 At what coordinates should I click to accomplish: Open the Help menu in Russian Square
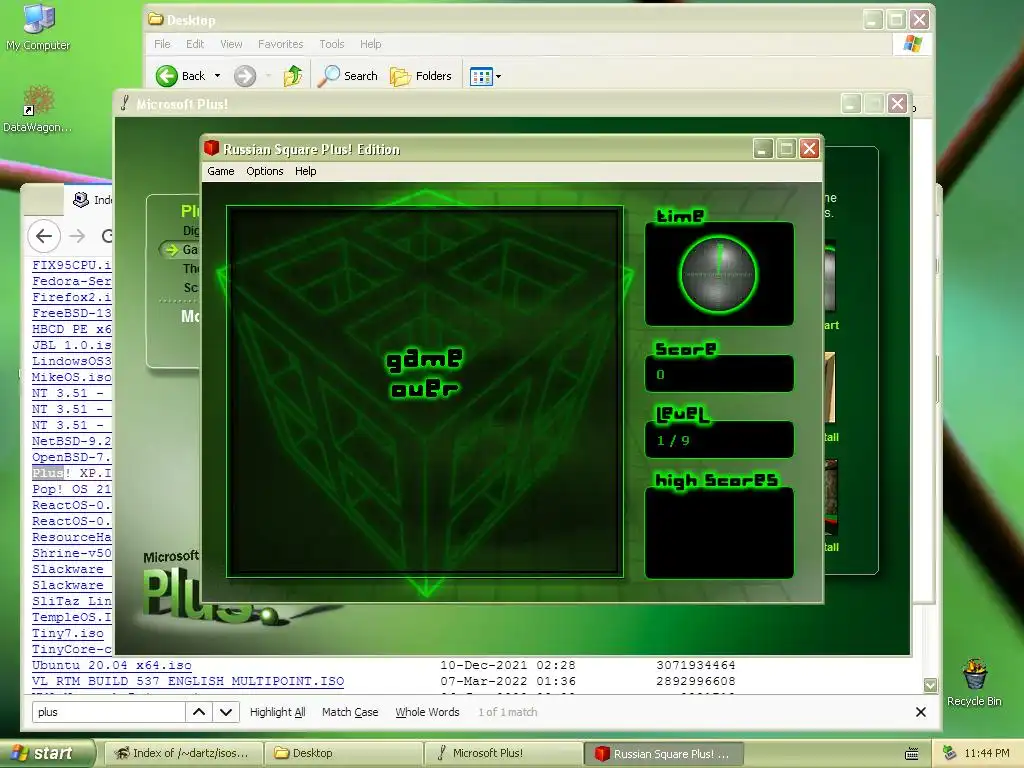tap(305, 171)
